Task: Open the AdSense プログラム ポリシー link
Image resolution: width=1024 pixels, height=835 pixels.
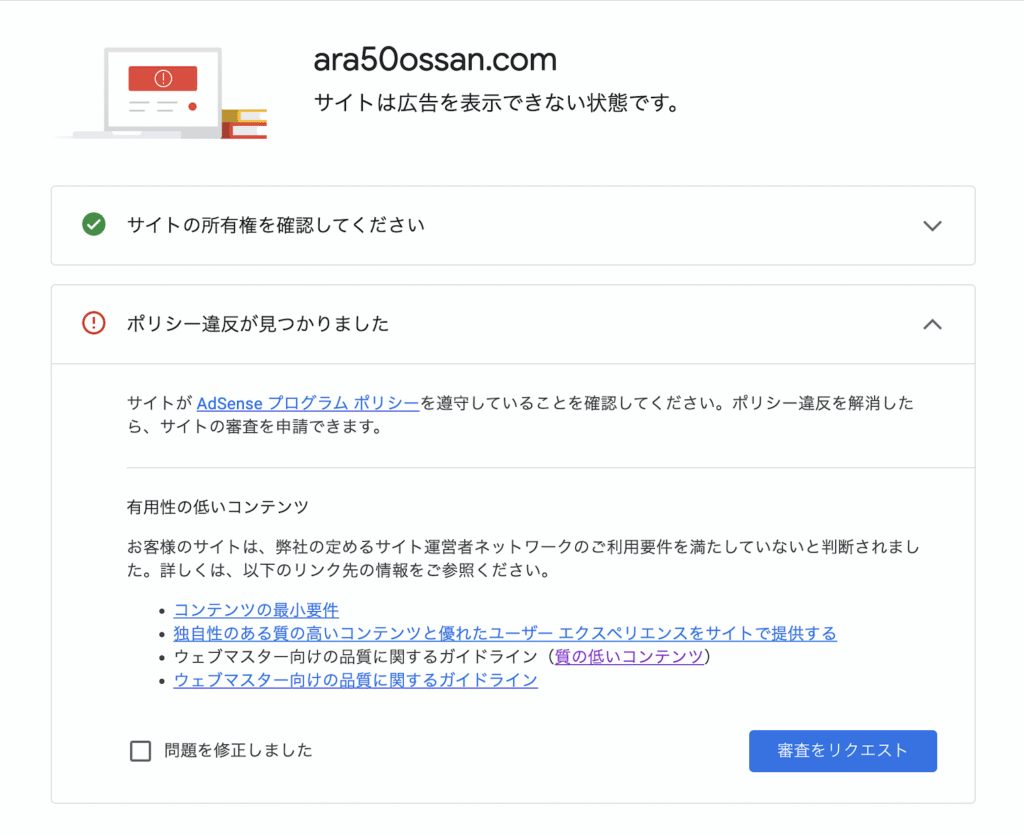Action: point(307,404)
